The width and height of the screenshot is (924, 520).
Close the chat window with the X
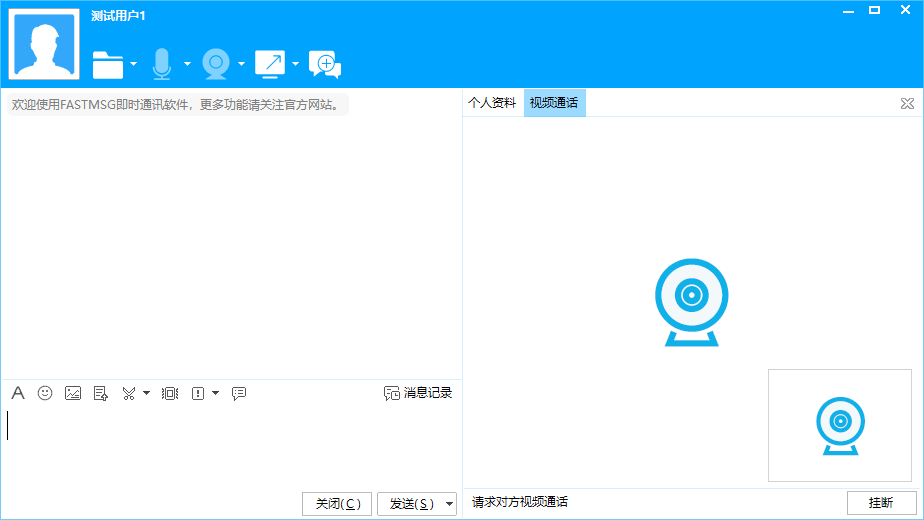(x=906, y=9)
